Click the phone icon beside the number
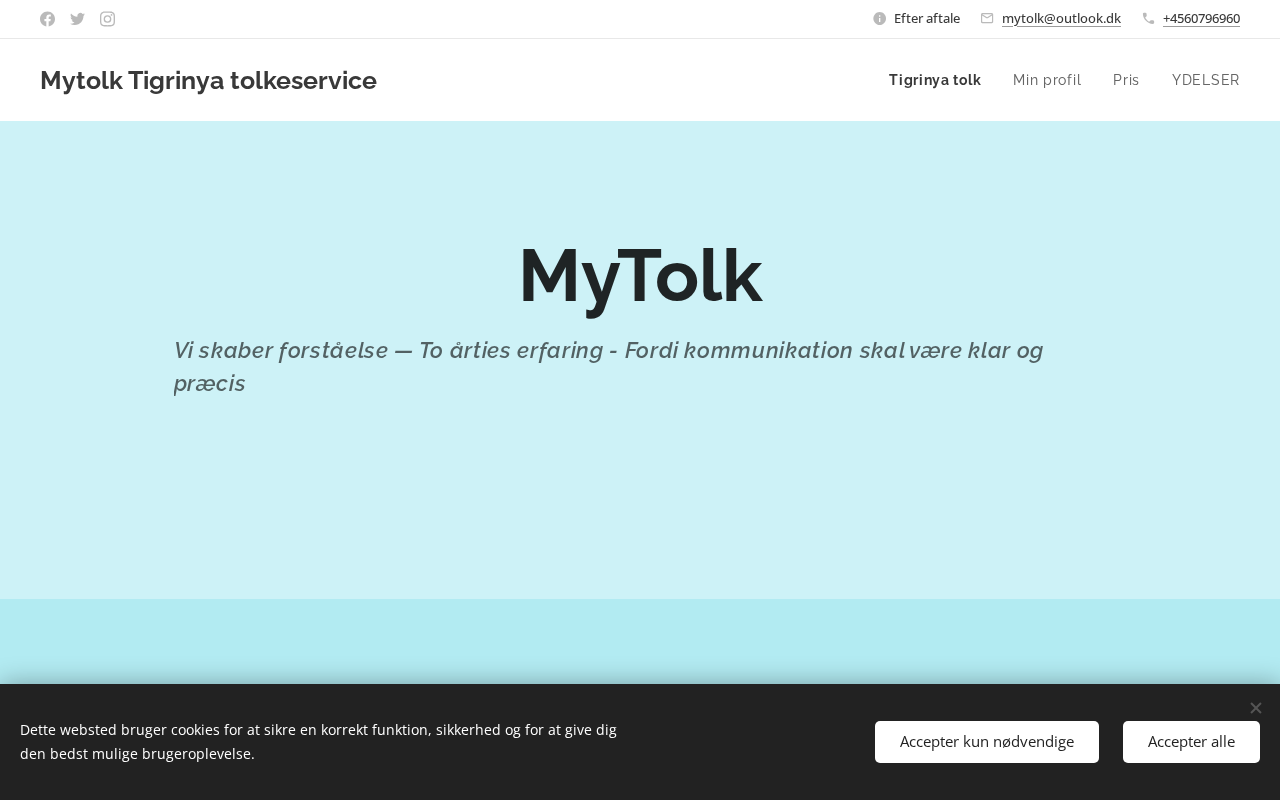The width and height of the screenshot is (1280, 800). [1148, 19]
